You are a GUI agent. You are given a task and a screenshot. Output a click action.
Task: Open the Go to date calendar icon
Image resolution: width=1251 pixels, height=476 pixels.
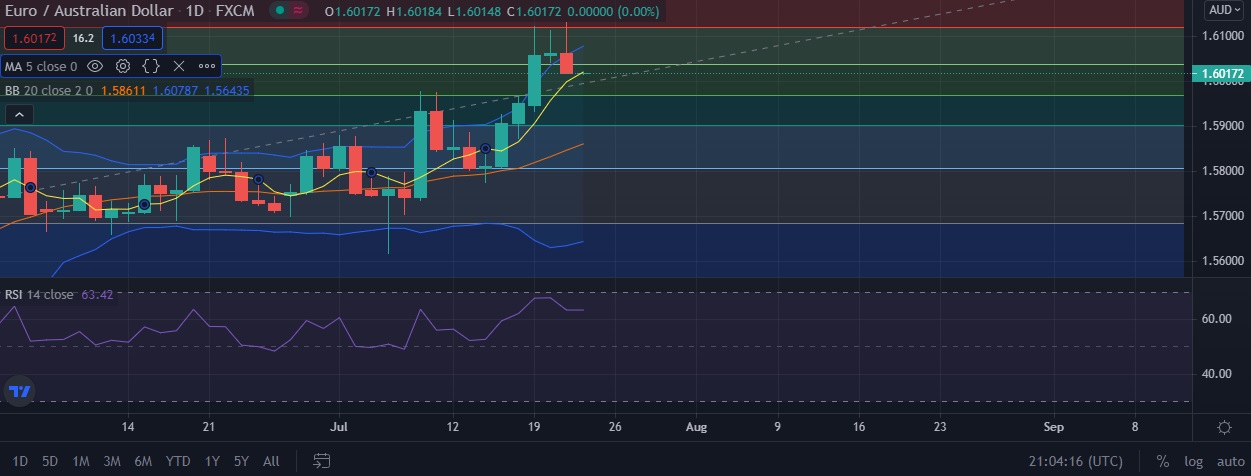322,461
